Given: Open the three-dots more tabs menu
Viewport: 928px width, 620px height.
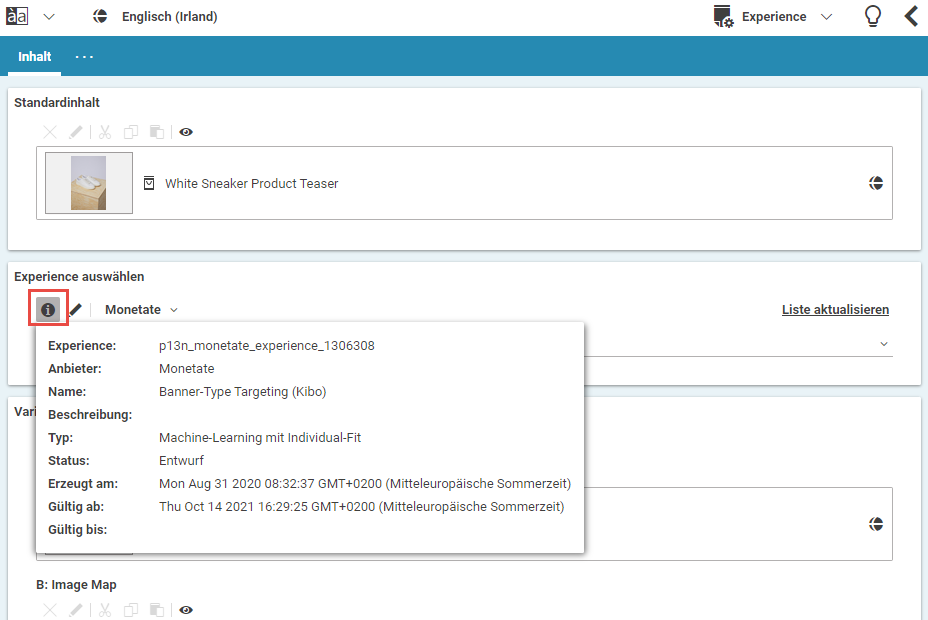Looking at the screenshot, I should tap(84, 57).
